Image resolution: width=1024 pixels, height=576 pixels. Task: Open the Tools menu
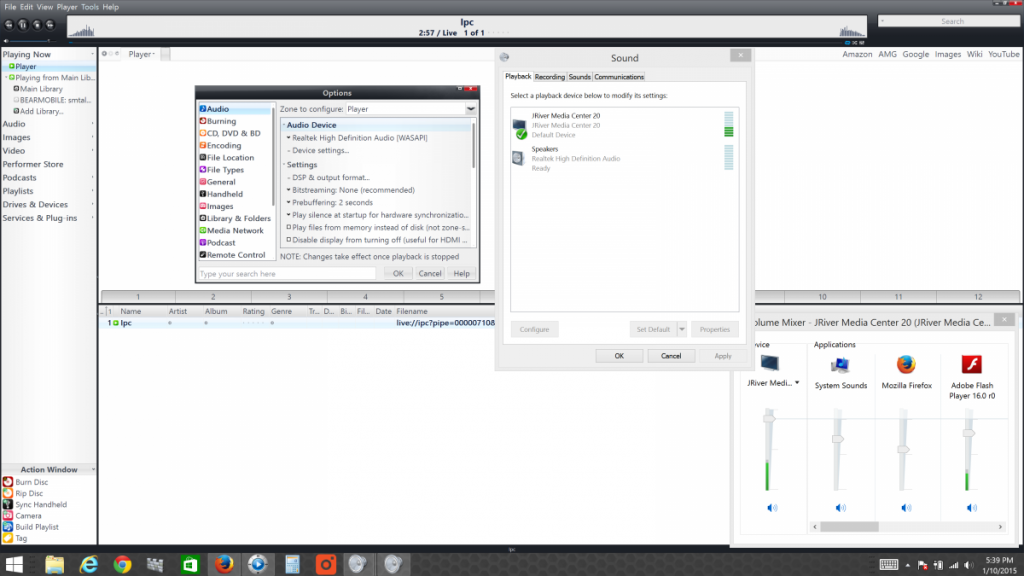tap(90, 7)
